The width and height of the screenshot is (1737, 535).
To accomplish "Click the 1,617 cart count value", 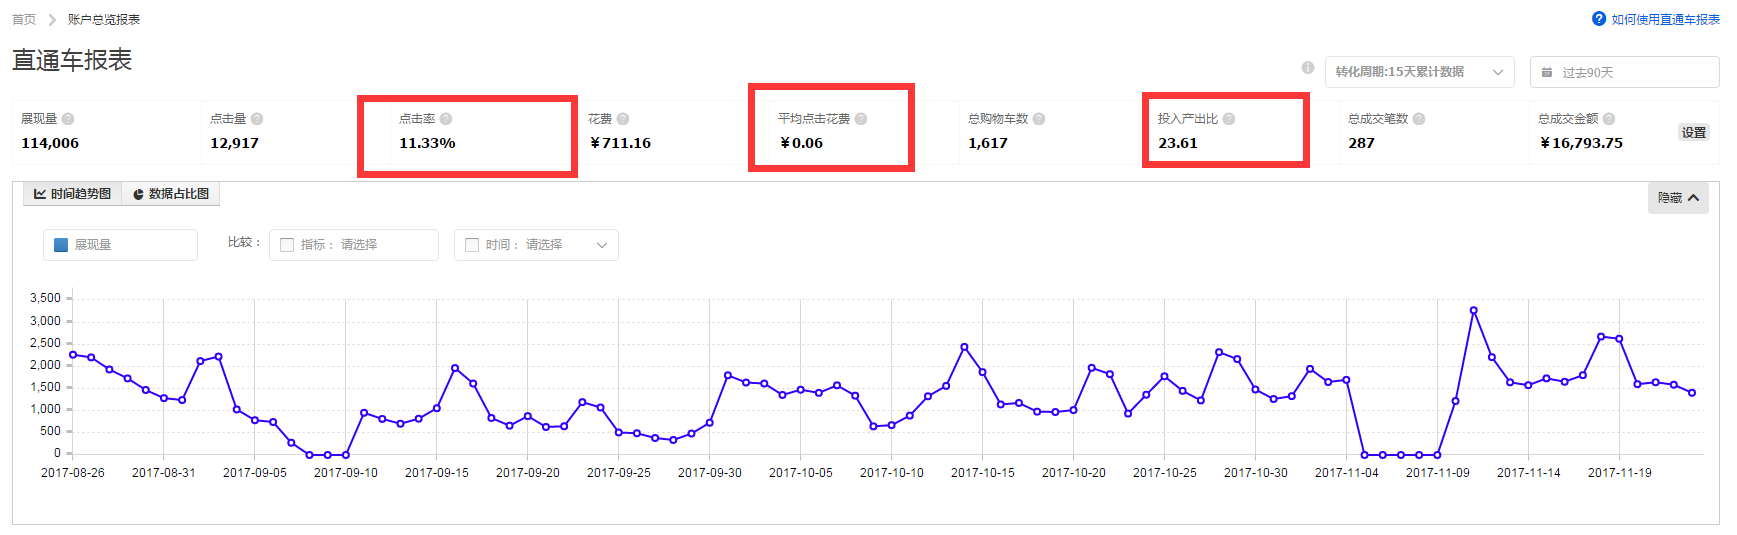I will coord(988,143).
